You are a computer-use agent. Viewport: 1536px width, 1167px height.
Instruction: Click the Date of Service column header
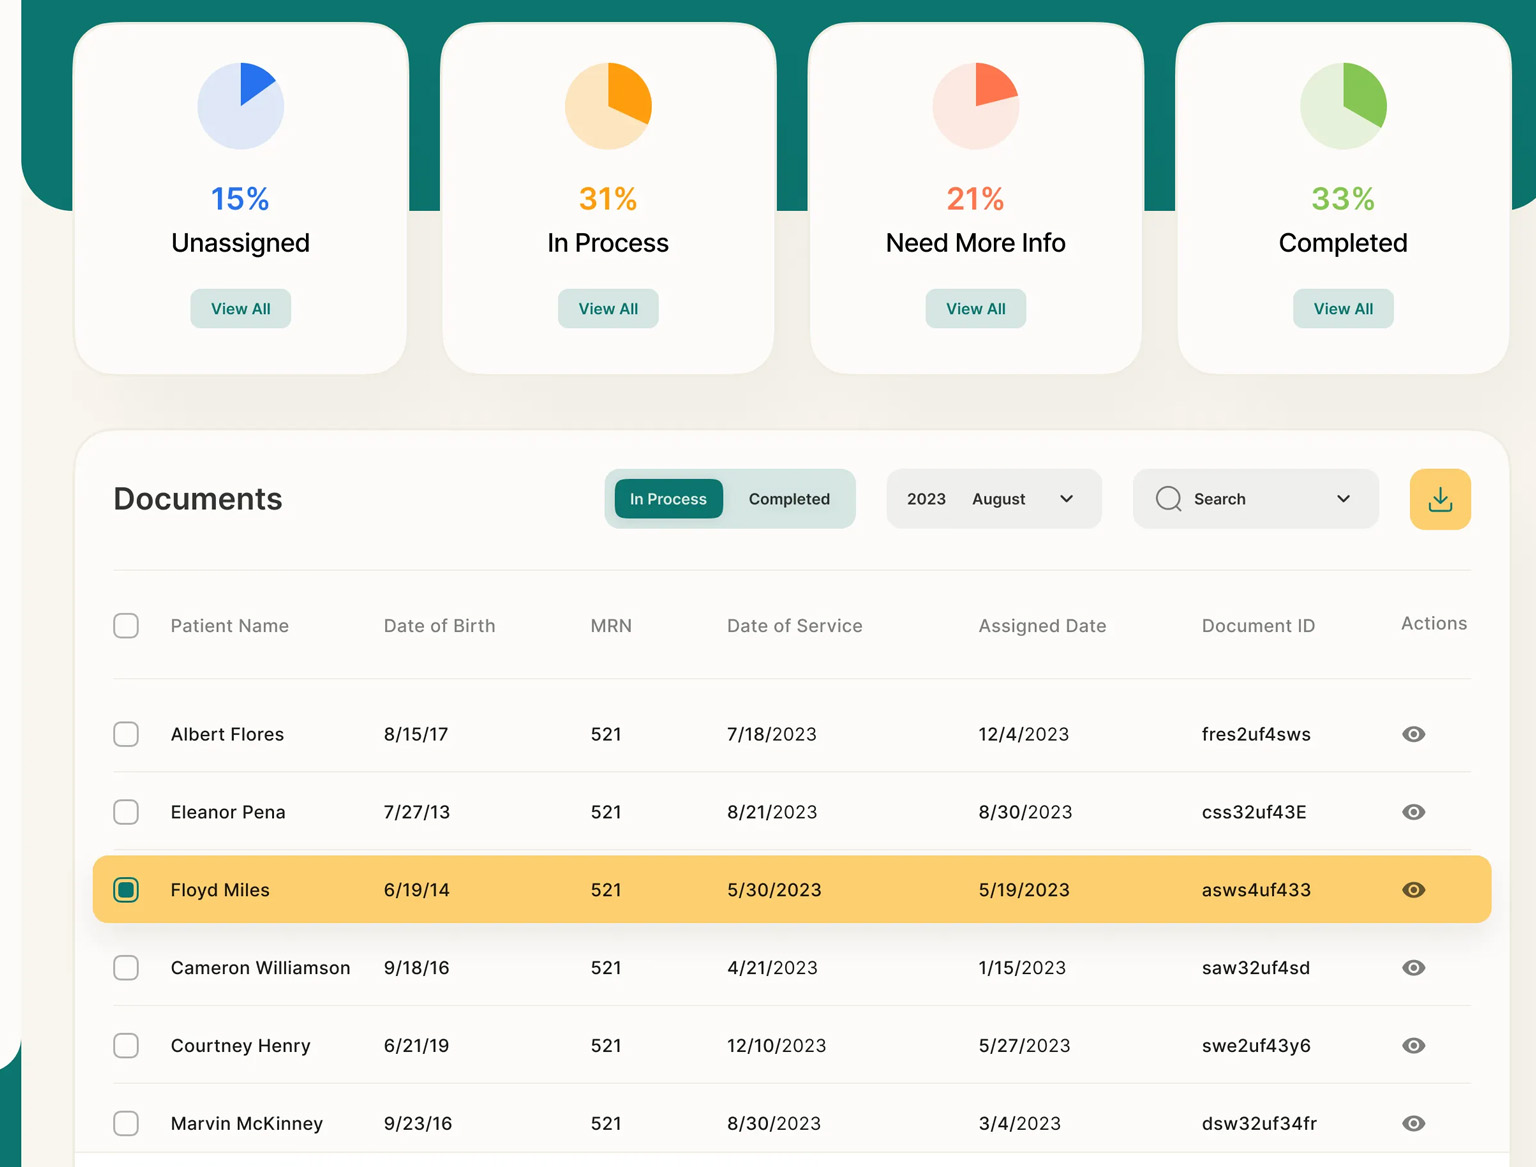795,626
